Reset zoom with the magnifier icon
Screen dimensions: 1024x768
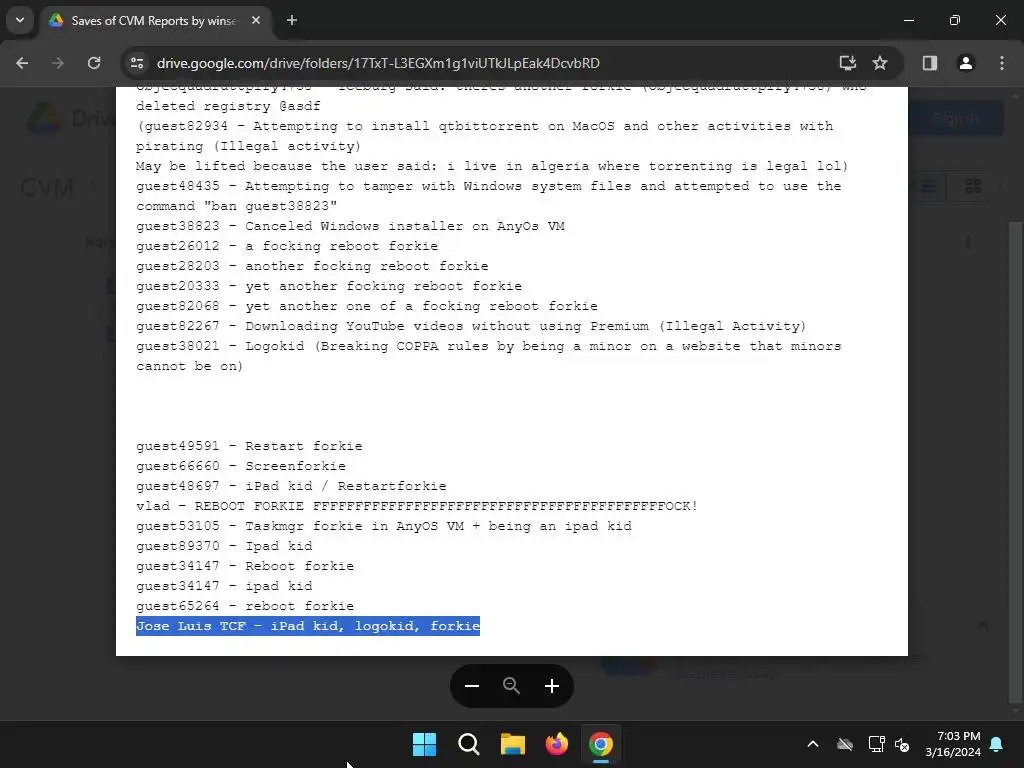511,686
